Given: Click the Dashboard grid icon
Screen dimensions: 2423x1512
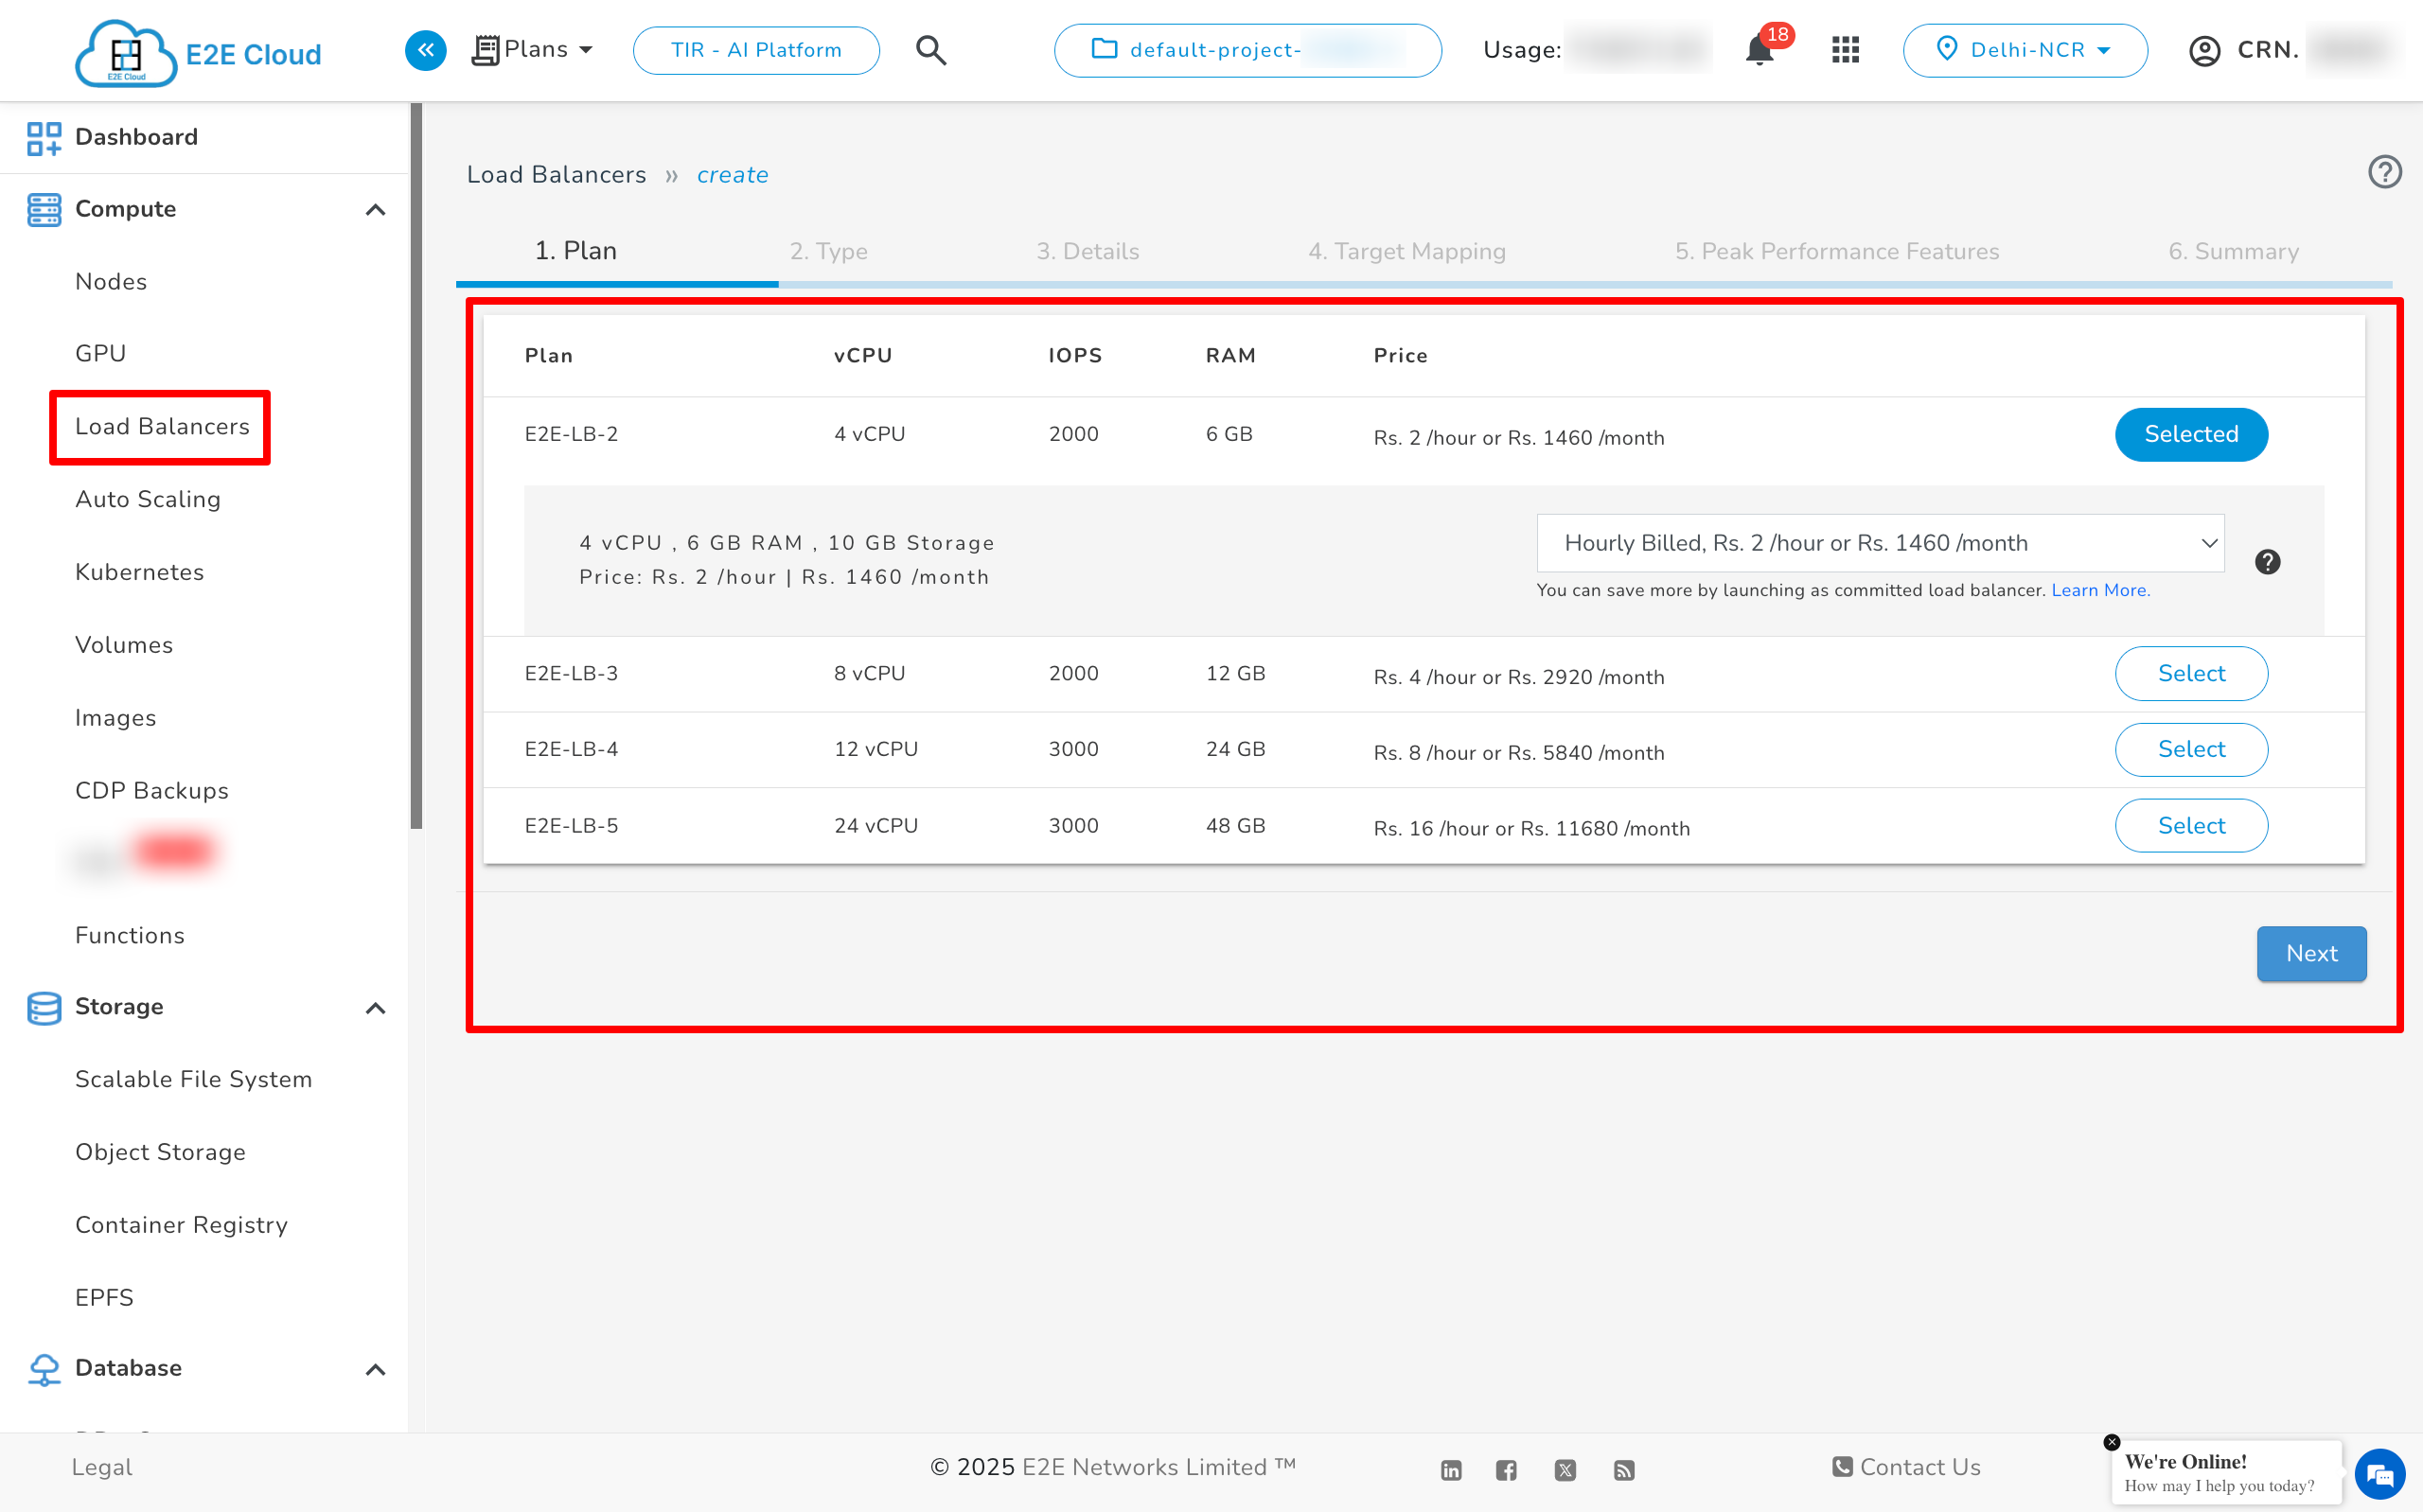Looking at the screenshot, I should pos(44,138).
